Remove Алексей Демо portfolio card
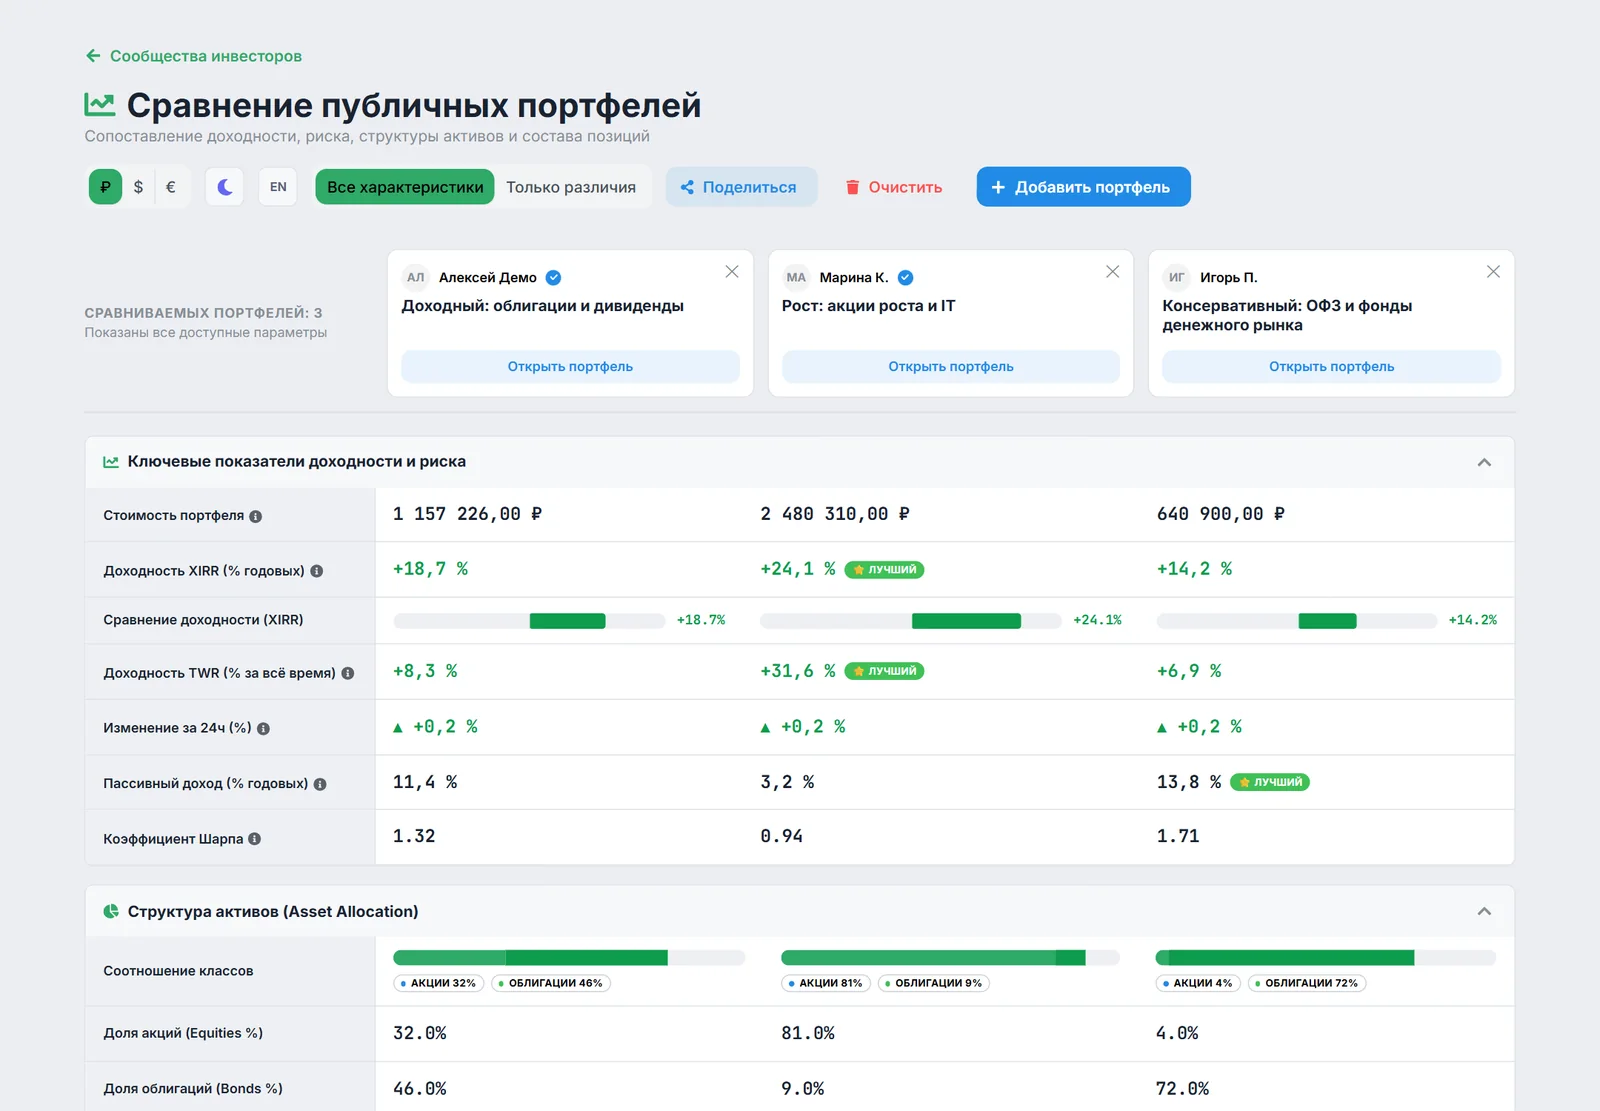This screenshot has width=1600, height=1111. point(732,272)
